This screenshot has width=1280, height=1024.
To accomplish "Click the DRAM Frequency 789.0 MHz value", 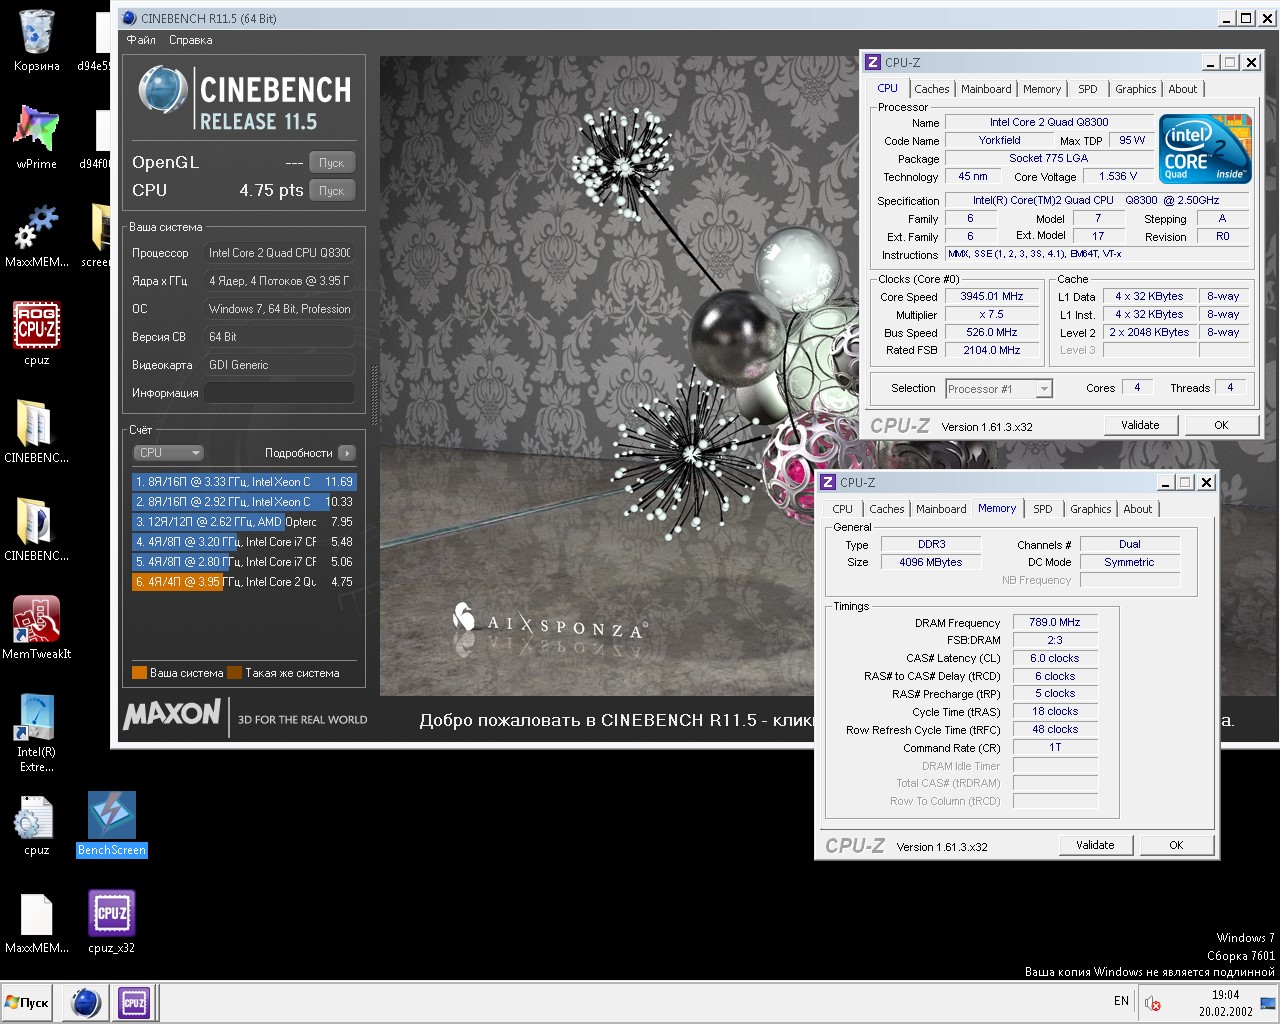I will [x=1055, y=622].
